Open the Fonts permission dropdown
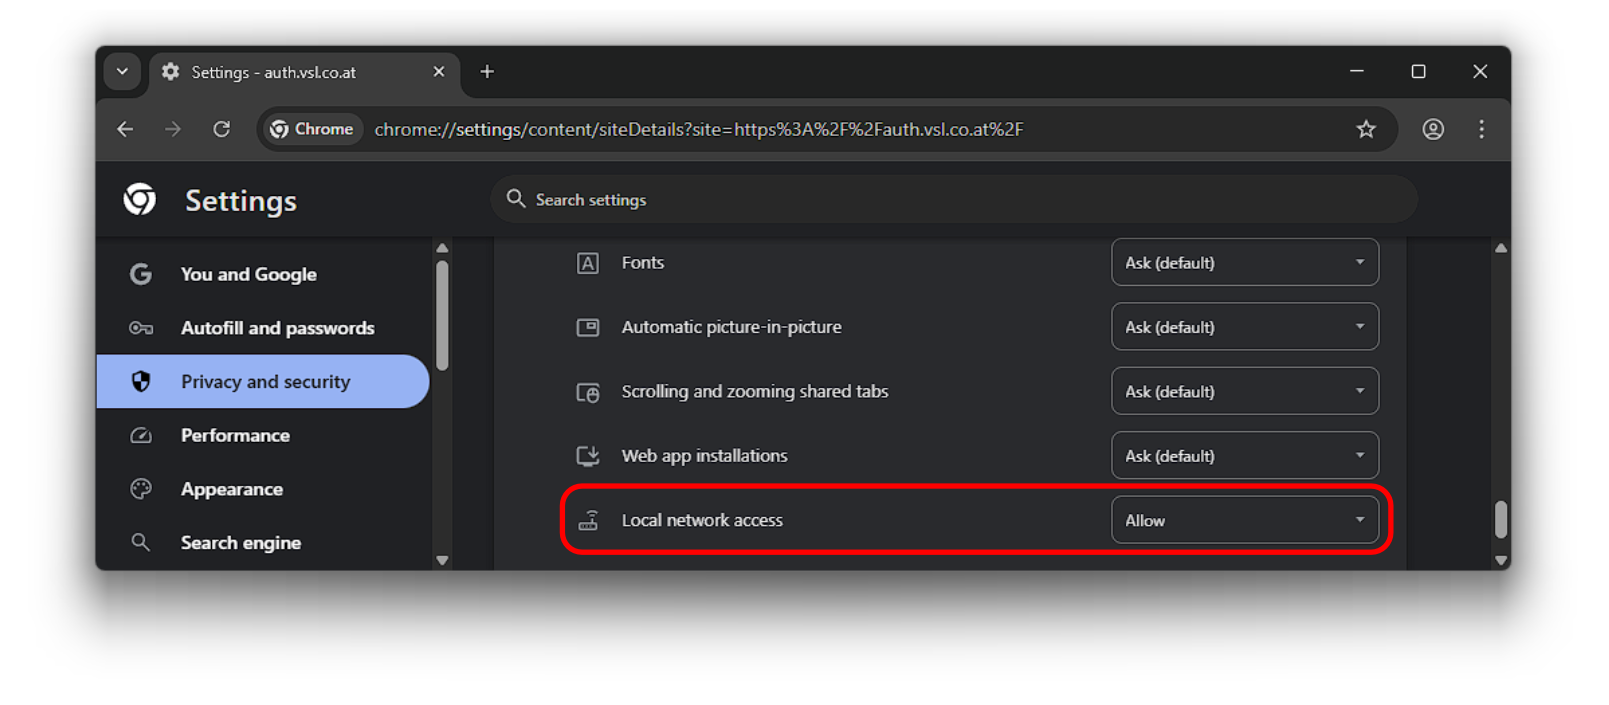This screenshot has height=705, width=1609. pos(1244,263)
